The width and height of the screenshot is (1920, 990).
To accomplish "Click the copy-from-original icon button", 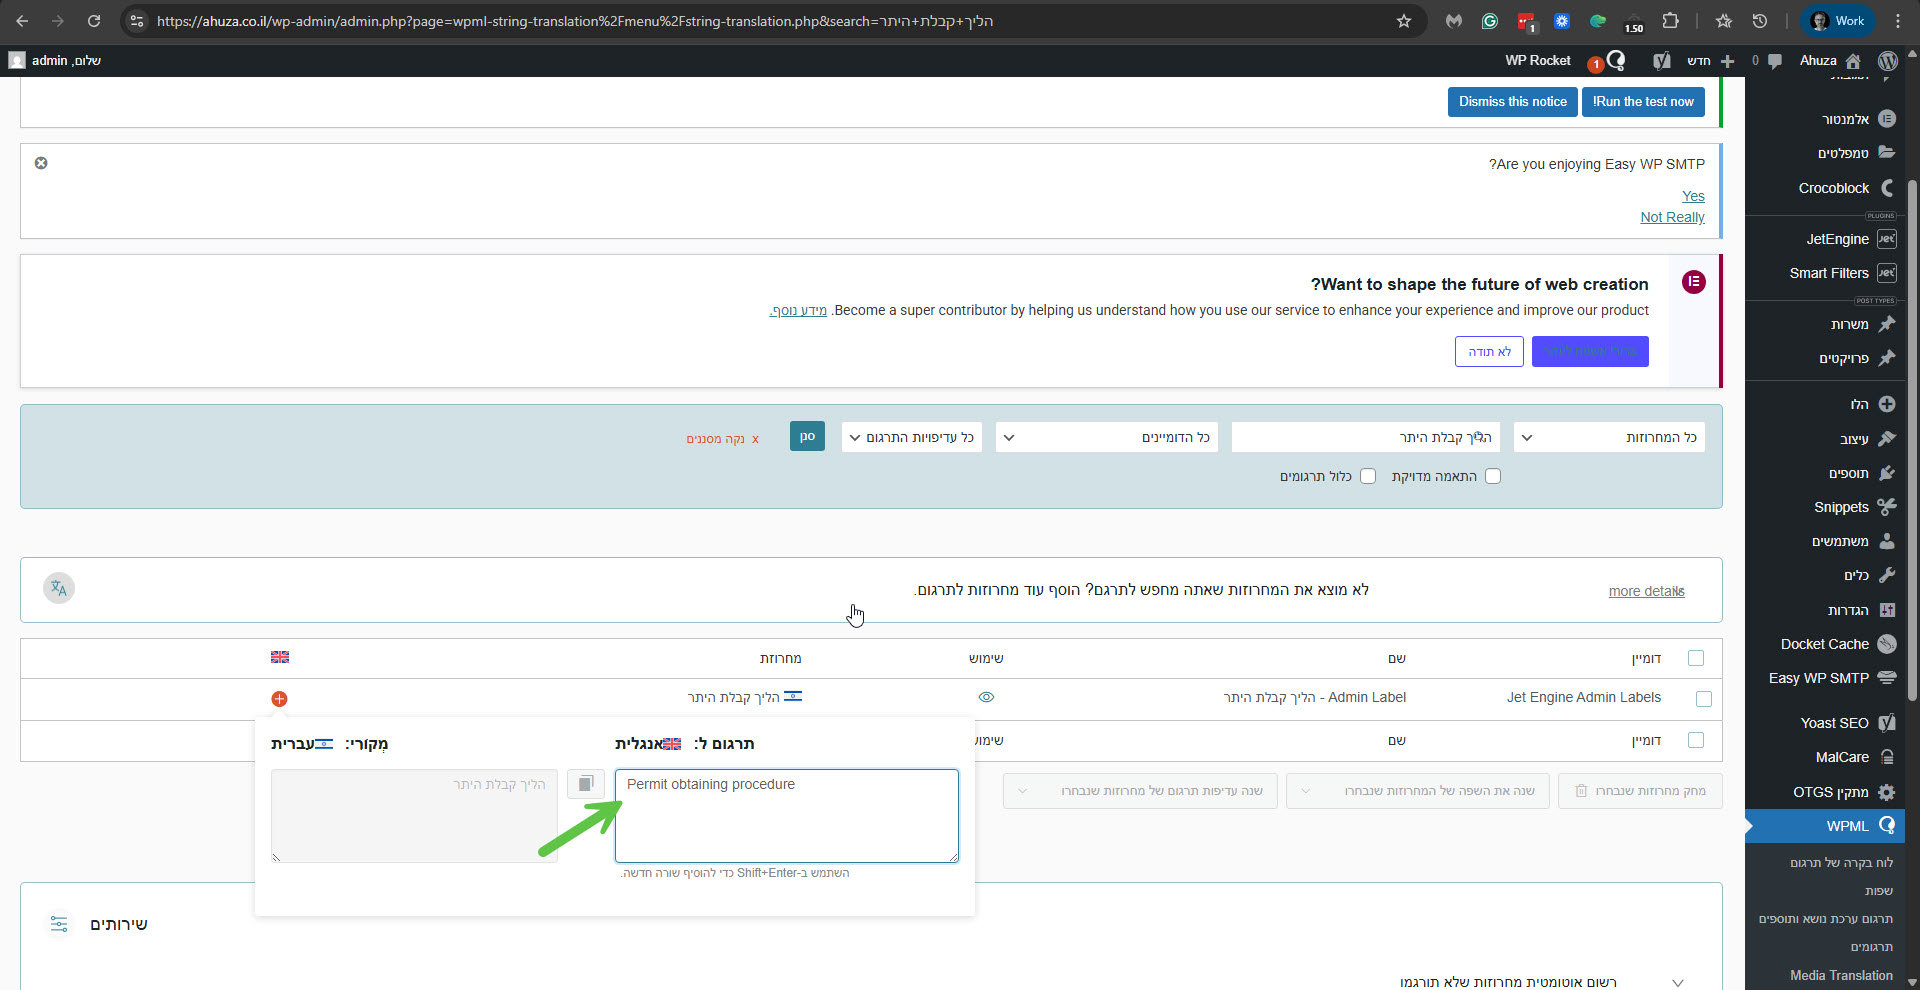I will 586,784.
